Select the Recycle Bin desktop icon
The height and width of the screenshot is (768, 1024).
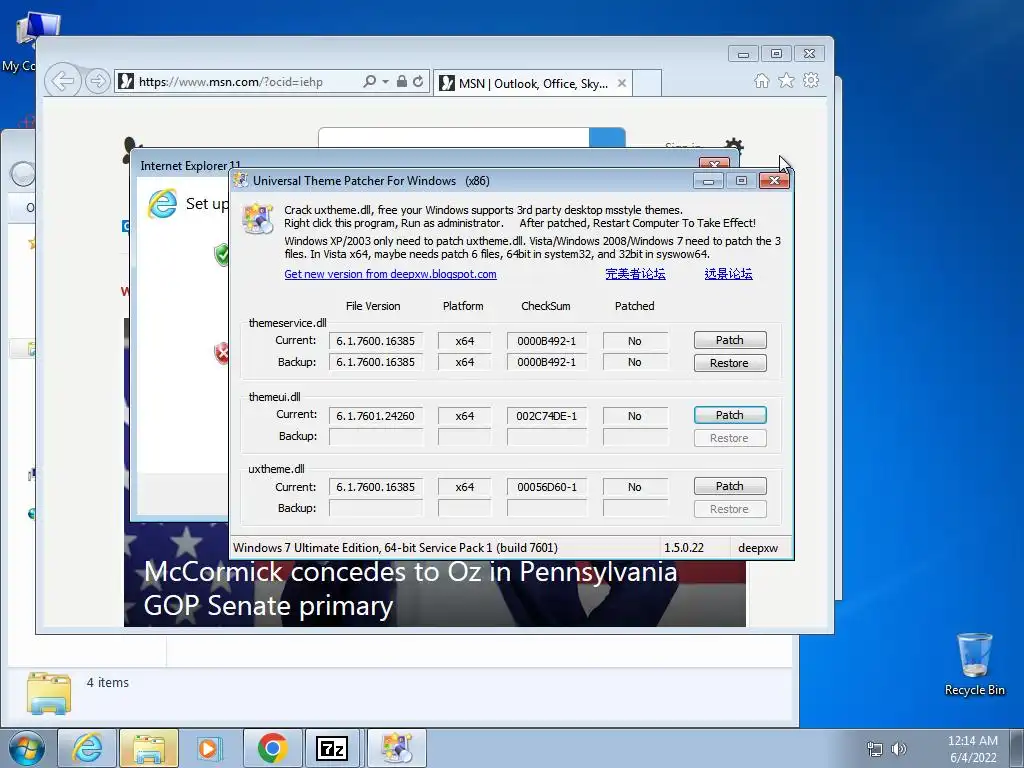pos(974,664)
